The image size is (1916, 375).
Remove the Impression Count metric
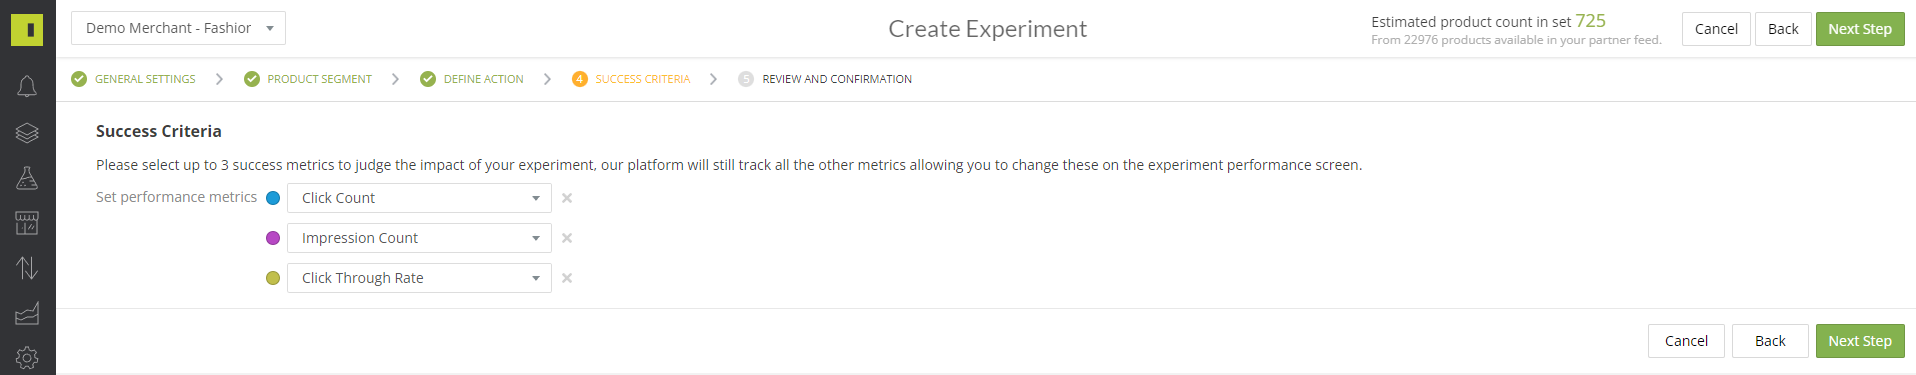tap(567, 238)
